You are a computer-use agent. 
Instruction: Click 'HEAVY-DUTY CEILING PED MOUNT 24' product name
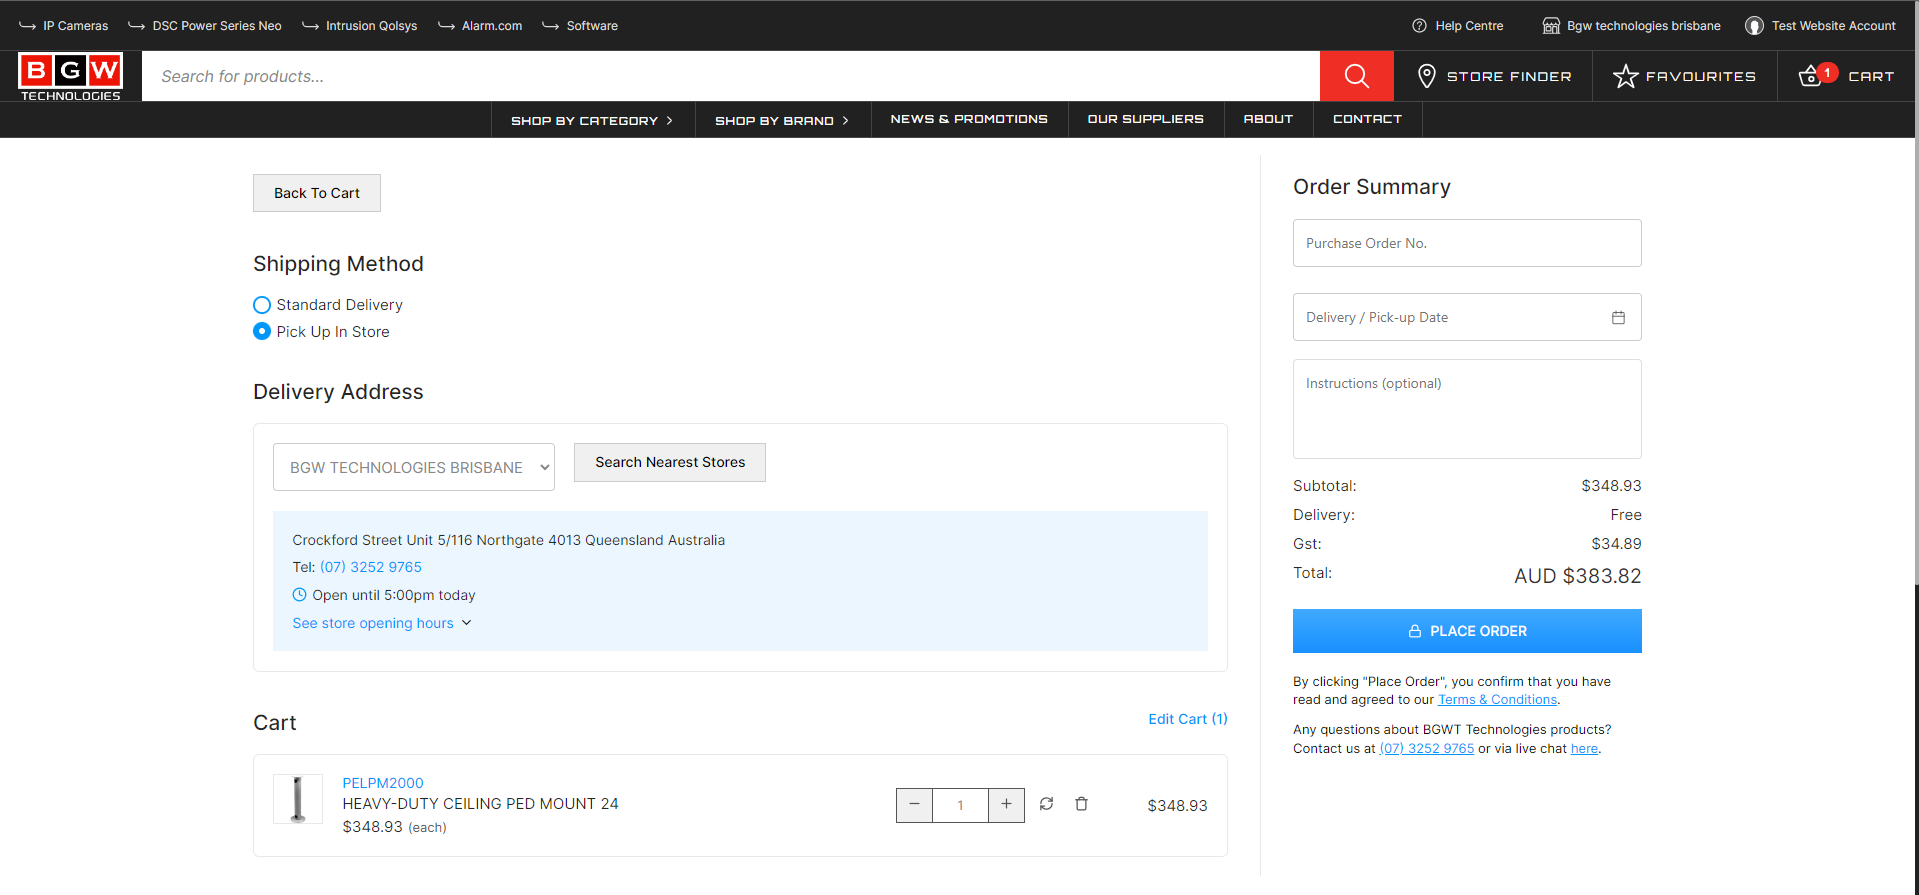pyautogui.click(x=480, y=804)
